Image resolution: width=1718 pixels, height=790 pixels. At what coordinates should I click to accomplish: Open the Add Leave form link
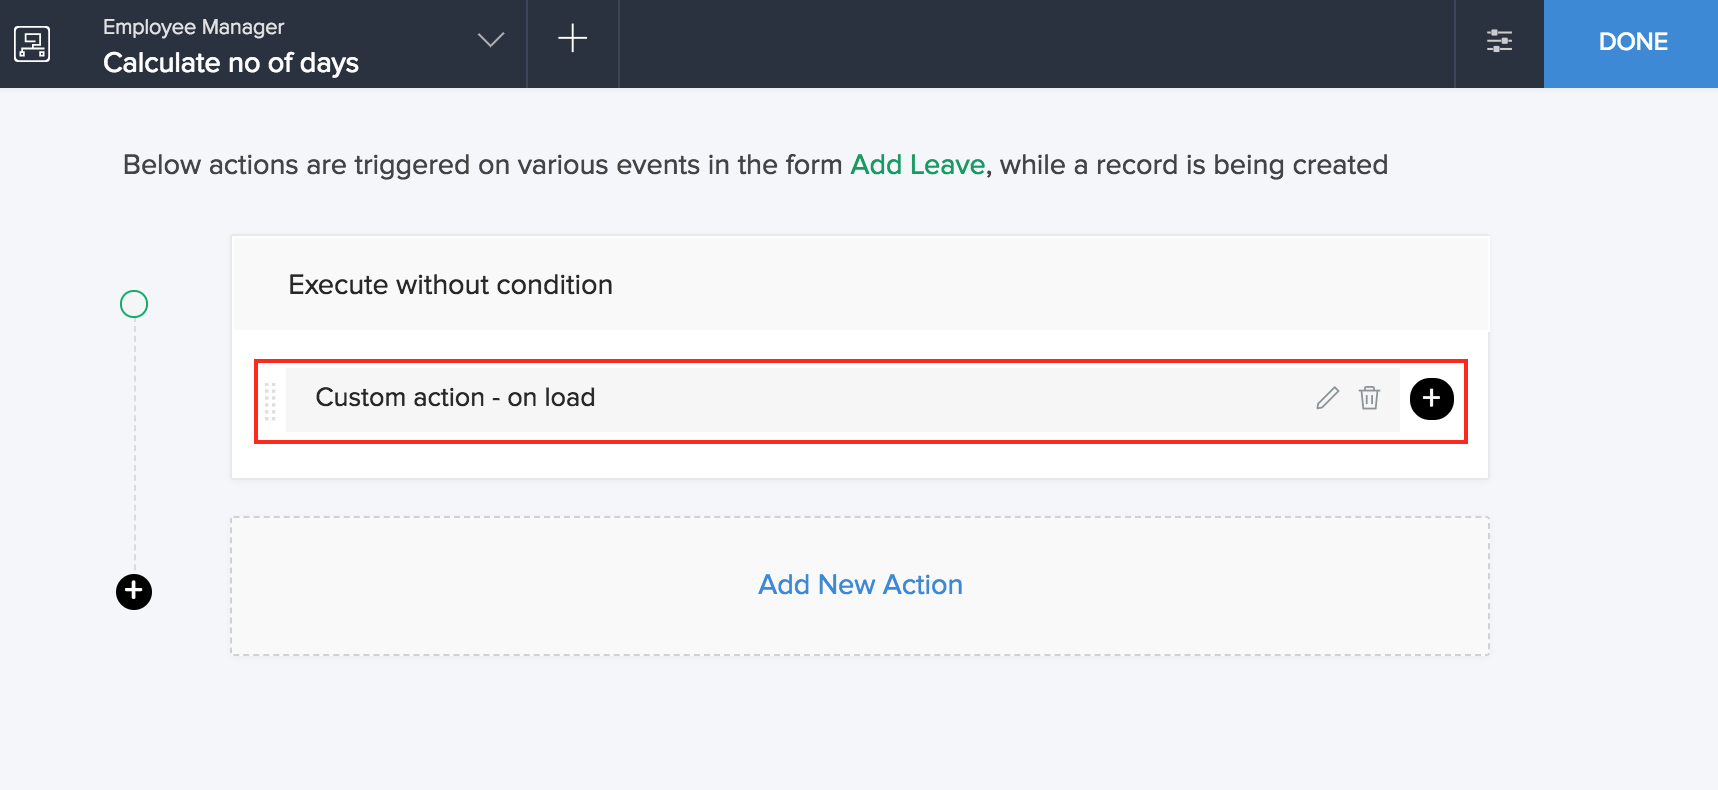917,165
